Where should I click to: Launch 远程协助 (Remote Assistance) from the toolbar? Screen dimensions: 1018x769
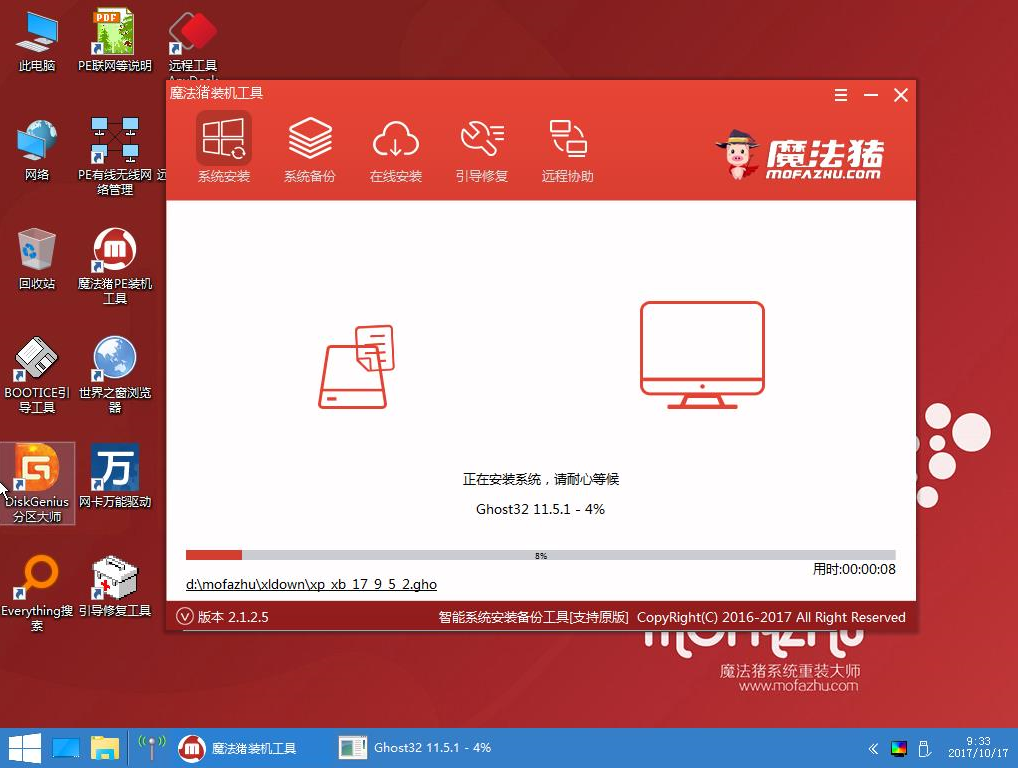tap(567, 140)
